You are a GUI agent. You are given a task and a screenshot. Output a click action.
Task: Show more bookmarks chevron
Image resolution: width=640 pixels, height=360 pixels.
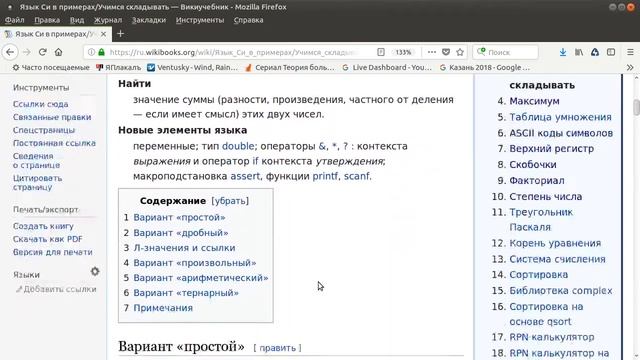tap(630, 67)
